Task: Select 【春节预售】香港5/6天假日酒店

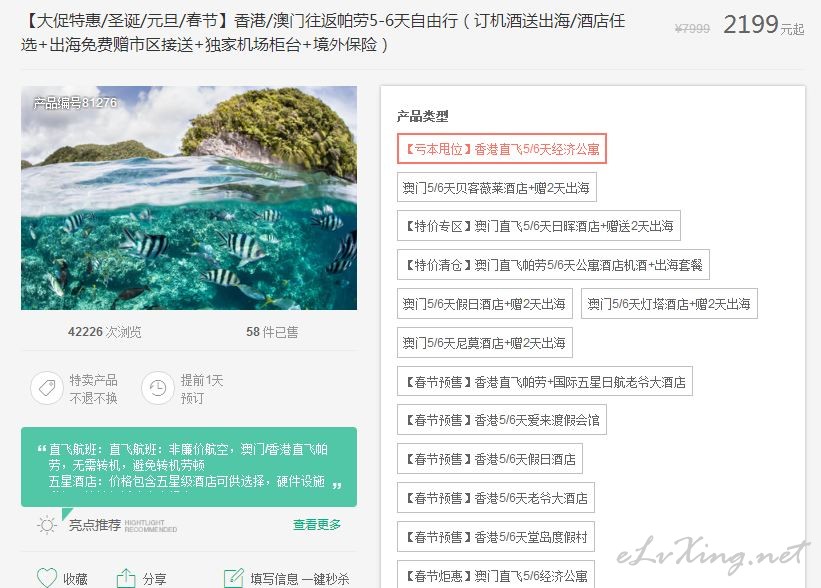Action: [490, 459]
